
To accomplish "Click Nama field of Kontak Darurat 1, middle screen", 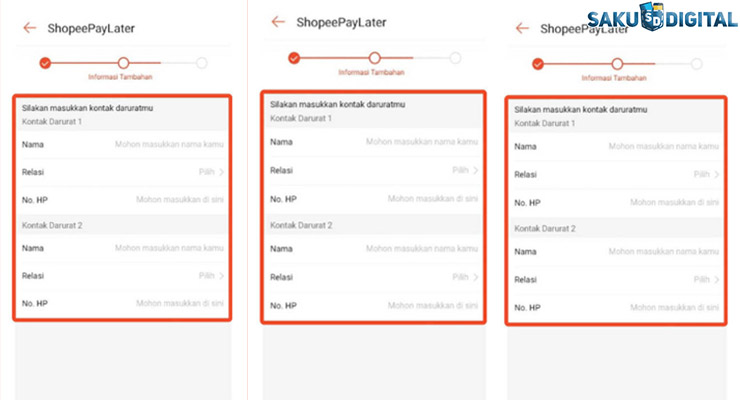I will (x=420, y=142).
